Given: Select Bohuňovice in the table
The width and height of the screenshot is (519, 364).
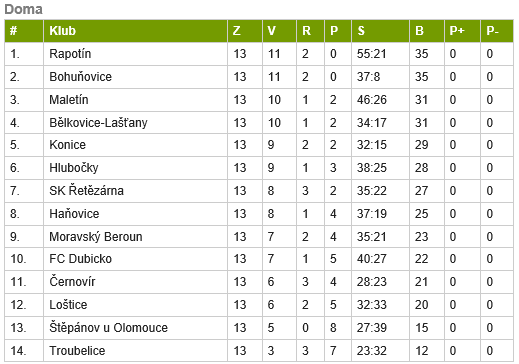Looking at the screenshot, I should coord(80,77).
